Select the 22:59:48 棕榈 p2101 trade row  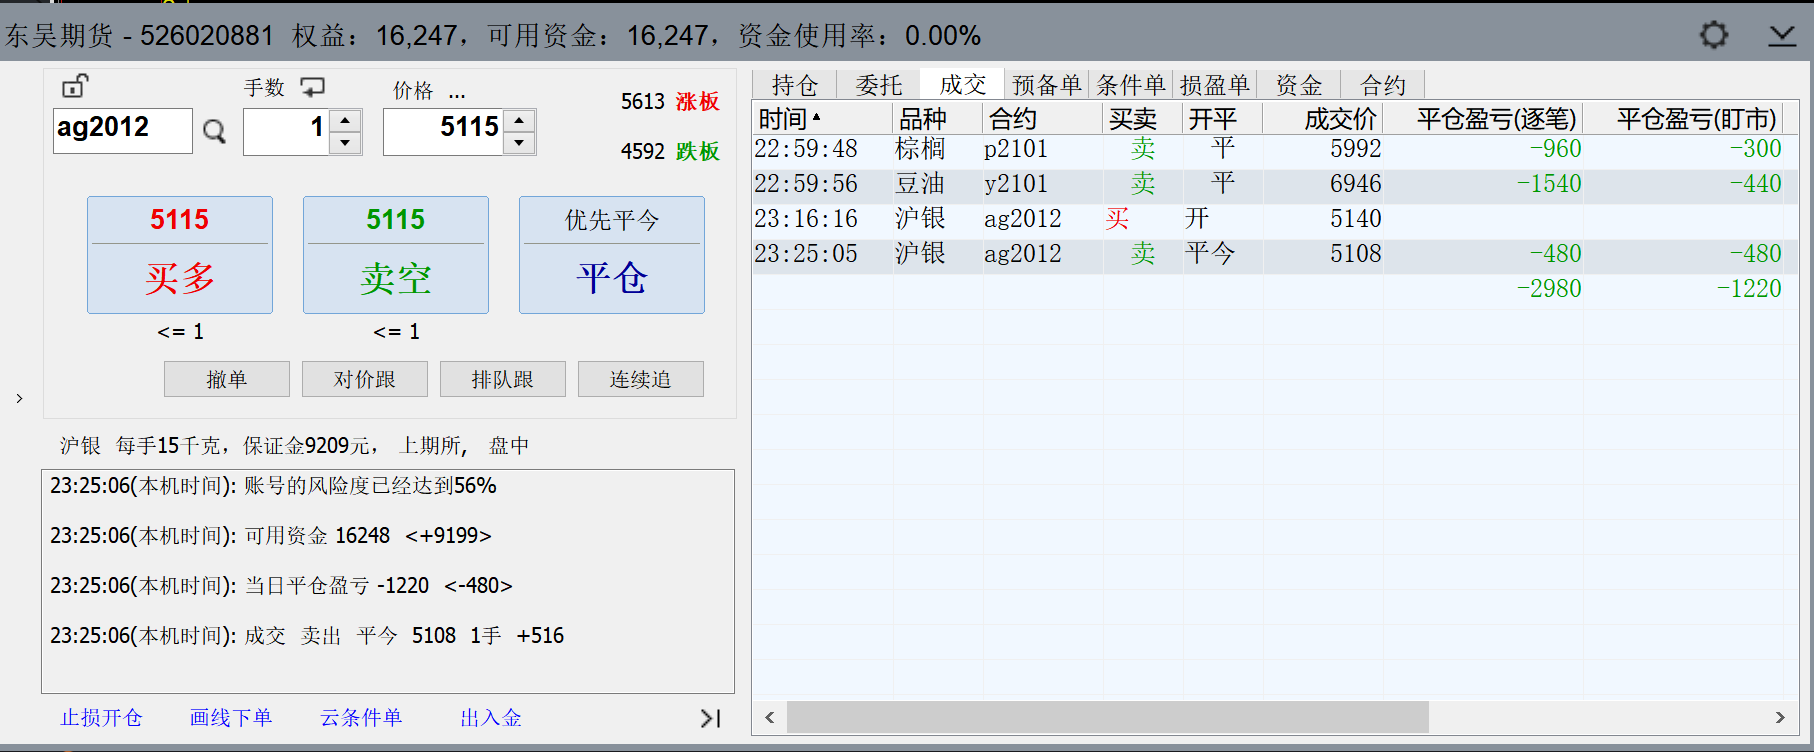pos(1275,150)
